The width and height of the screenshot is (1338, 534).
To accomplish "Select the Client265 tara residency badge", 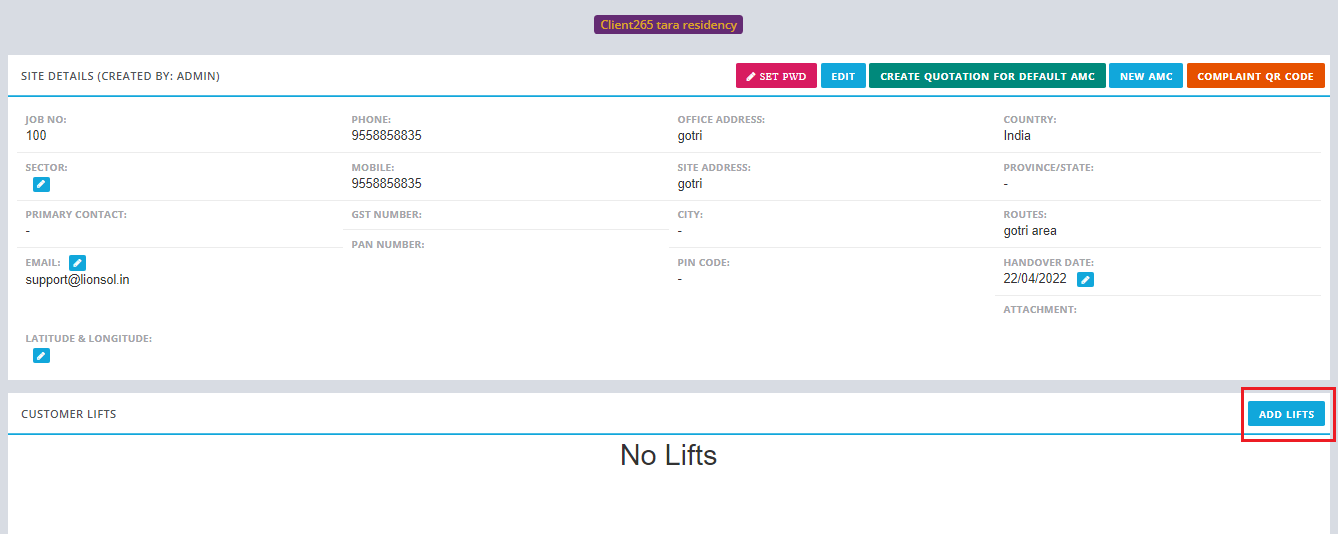I will click(x=668, y=25).
